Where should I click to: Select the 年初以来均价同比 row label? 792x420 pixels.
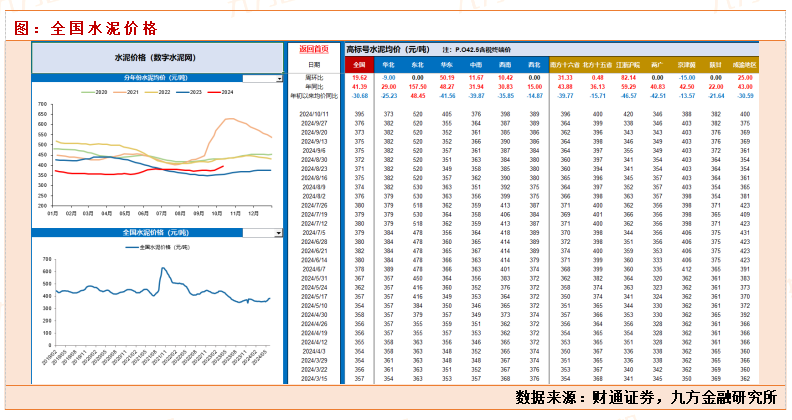pos(314,96)
